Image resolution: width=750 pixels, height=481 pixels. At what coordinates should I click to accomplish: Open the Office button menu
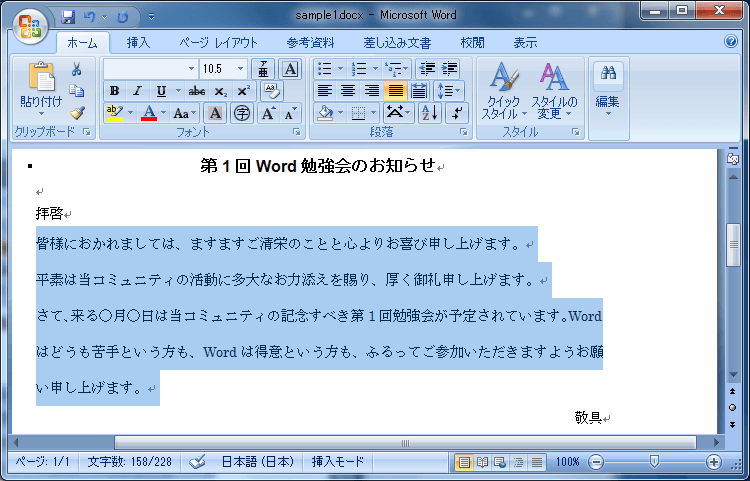(30, 26)
